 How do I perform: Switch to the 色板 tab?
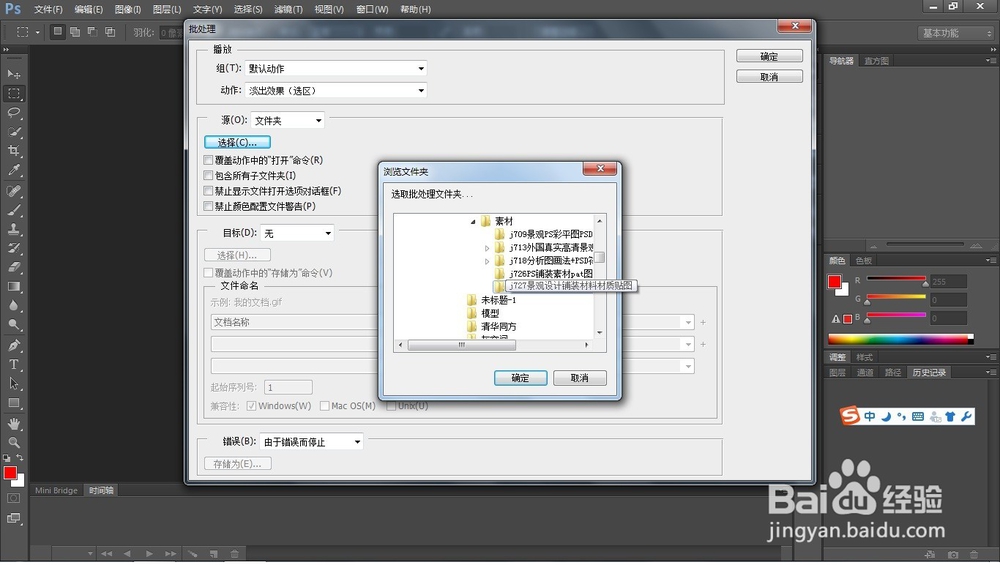(864, 260)
